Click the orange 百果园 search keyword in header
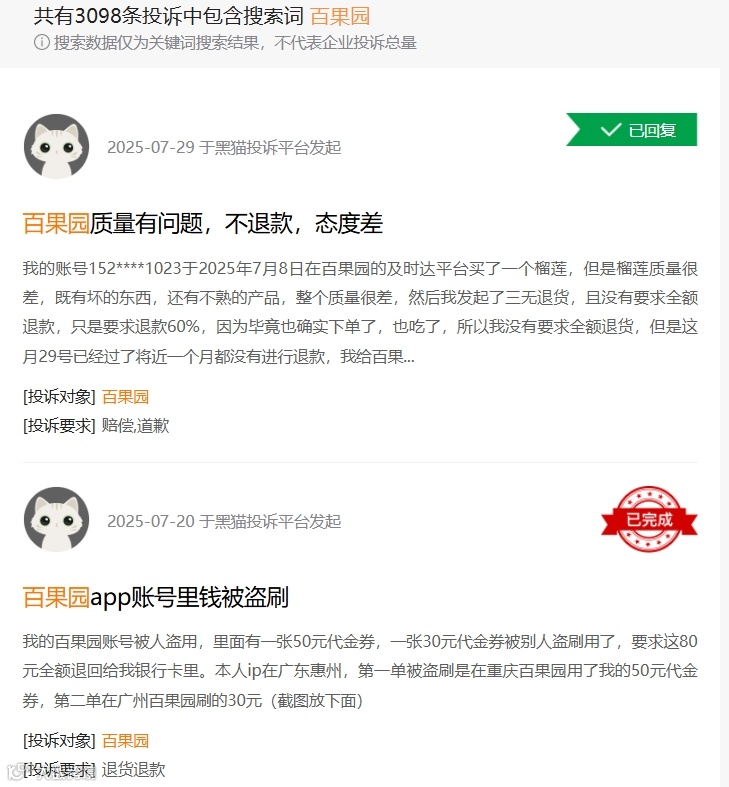 (x=340, y=16)
